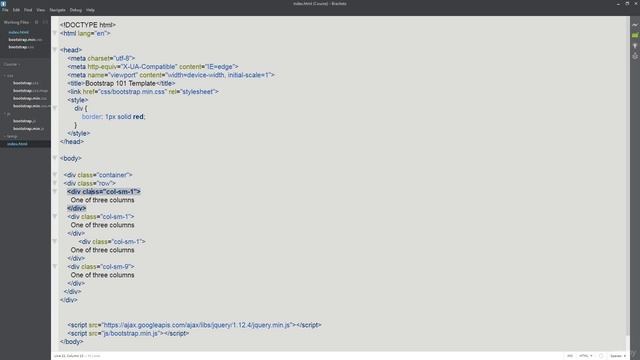Screen dimensions: 640x360
Task: Open the File menu
Action: tap(5, 10)
